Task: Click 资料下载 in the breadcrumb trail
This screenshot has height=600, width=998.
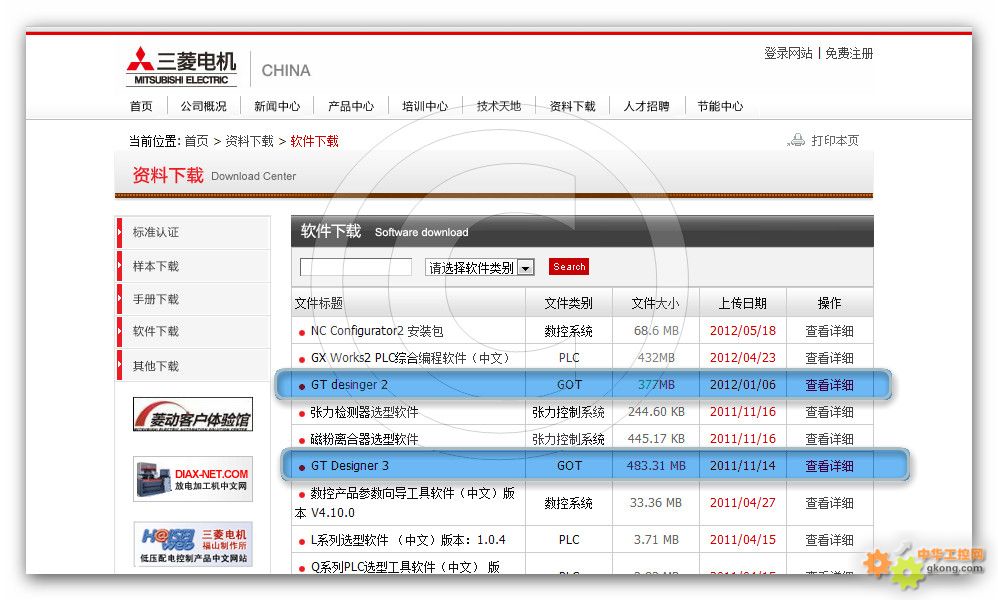Action: click(250, 141)
